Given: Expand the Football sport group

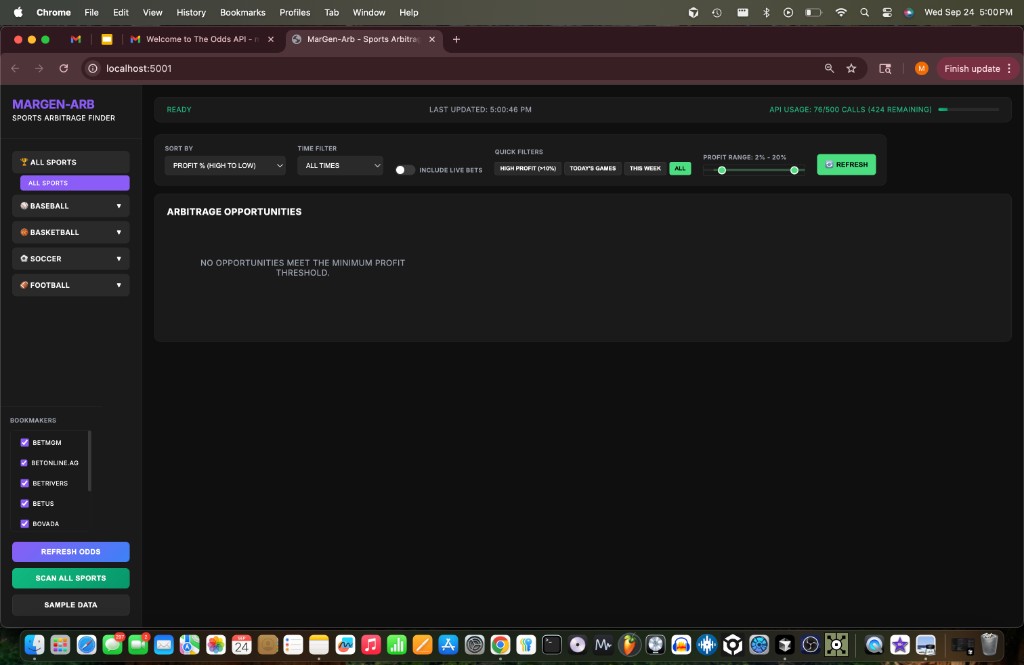Looking at the screenshot, I should coord(71,285).
